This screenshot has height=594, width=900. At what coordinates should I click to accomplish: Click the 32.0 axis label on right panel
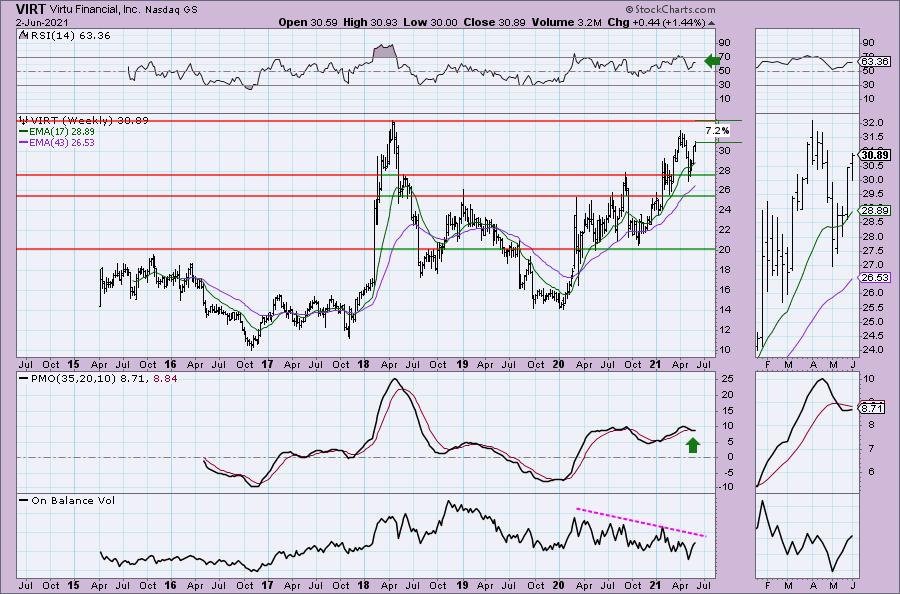[x=872, y=123]
